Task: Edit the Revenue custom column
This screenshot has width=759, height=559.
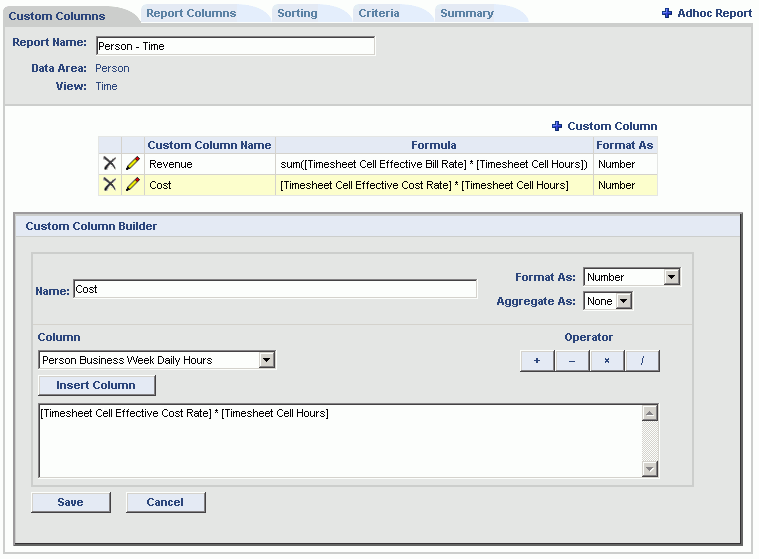Action: click(x=133, y=164)
